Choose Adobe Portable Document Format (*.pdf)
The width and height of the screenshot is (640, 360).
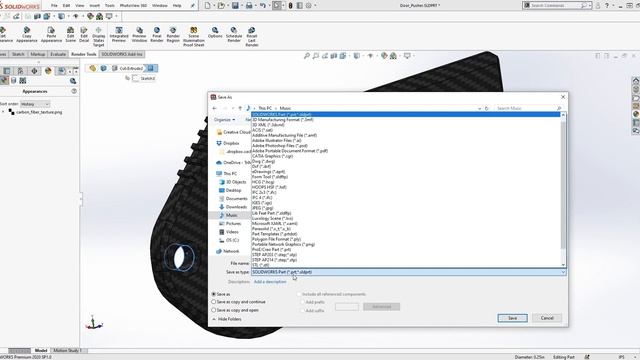[290, 151]
